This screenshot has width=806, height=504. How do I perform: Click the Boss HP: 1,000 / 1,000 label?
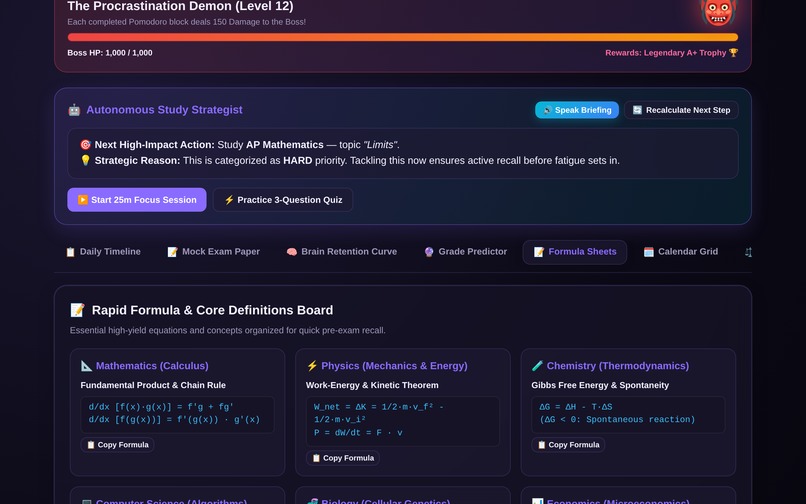coord(109,52)
